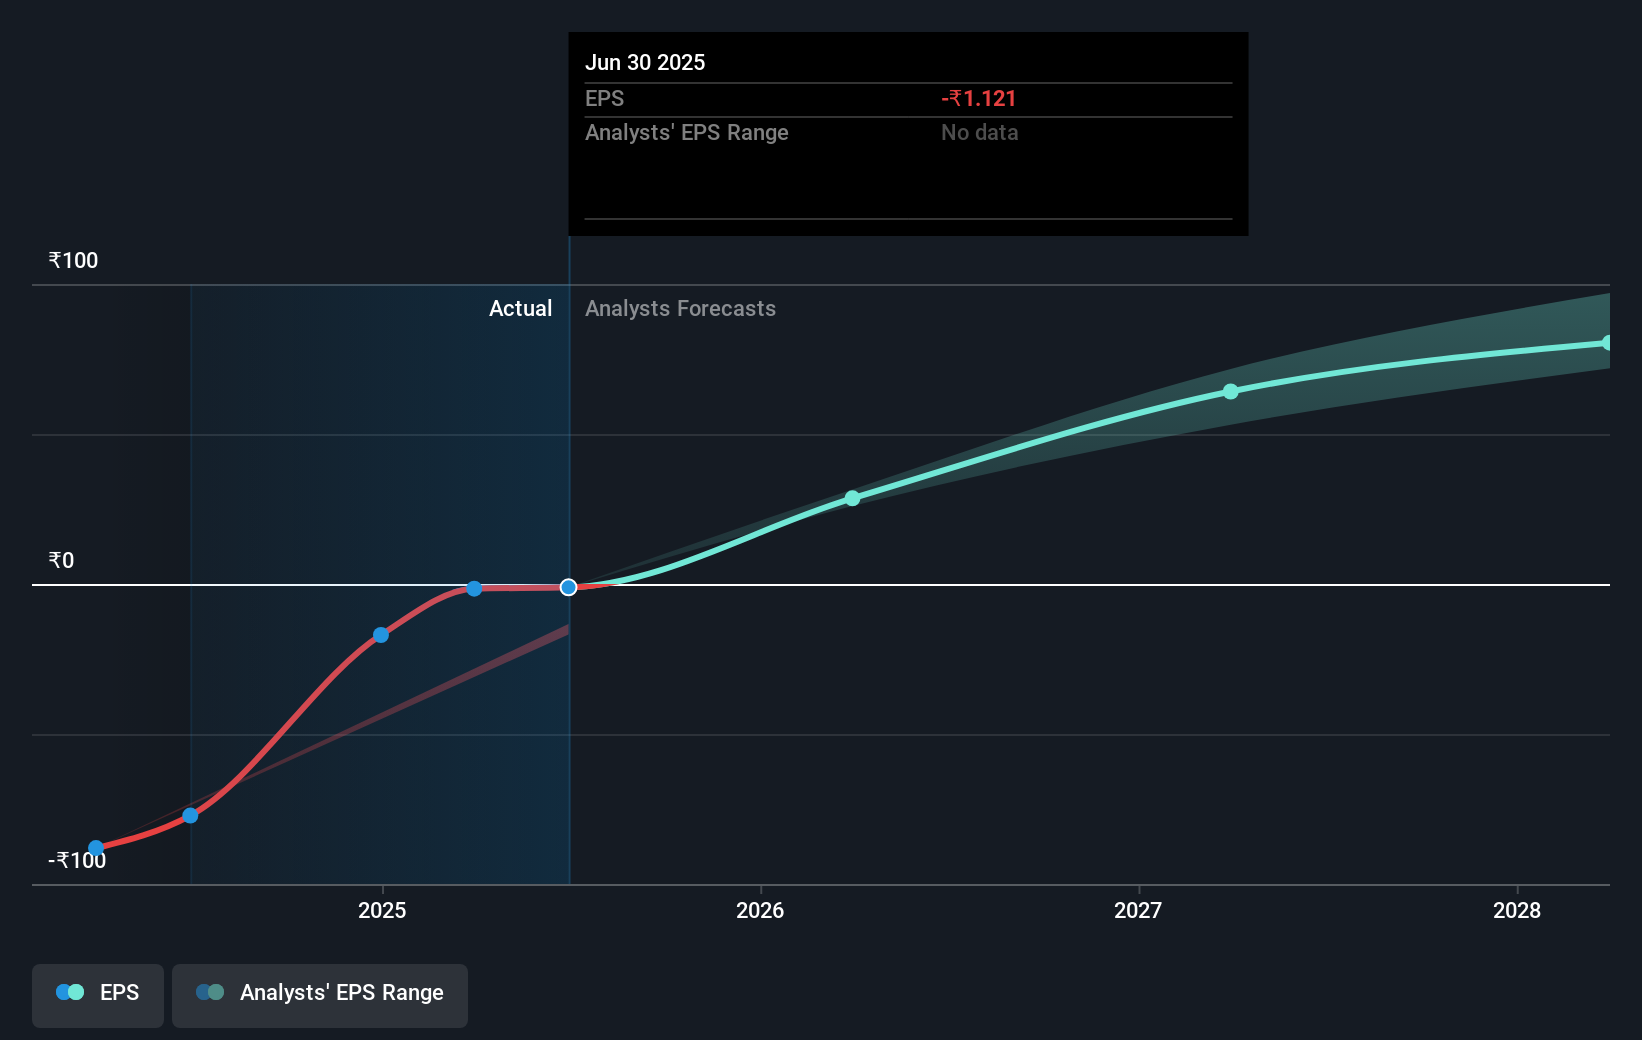
Task: Click the final 2028 forecast data point
Action: click(x=1607, y=343)
